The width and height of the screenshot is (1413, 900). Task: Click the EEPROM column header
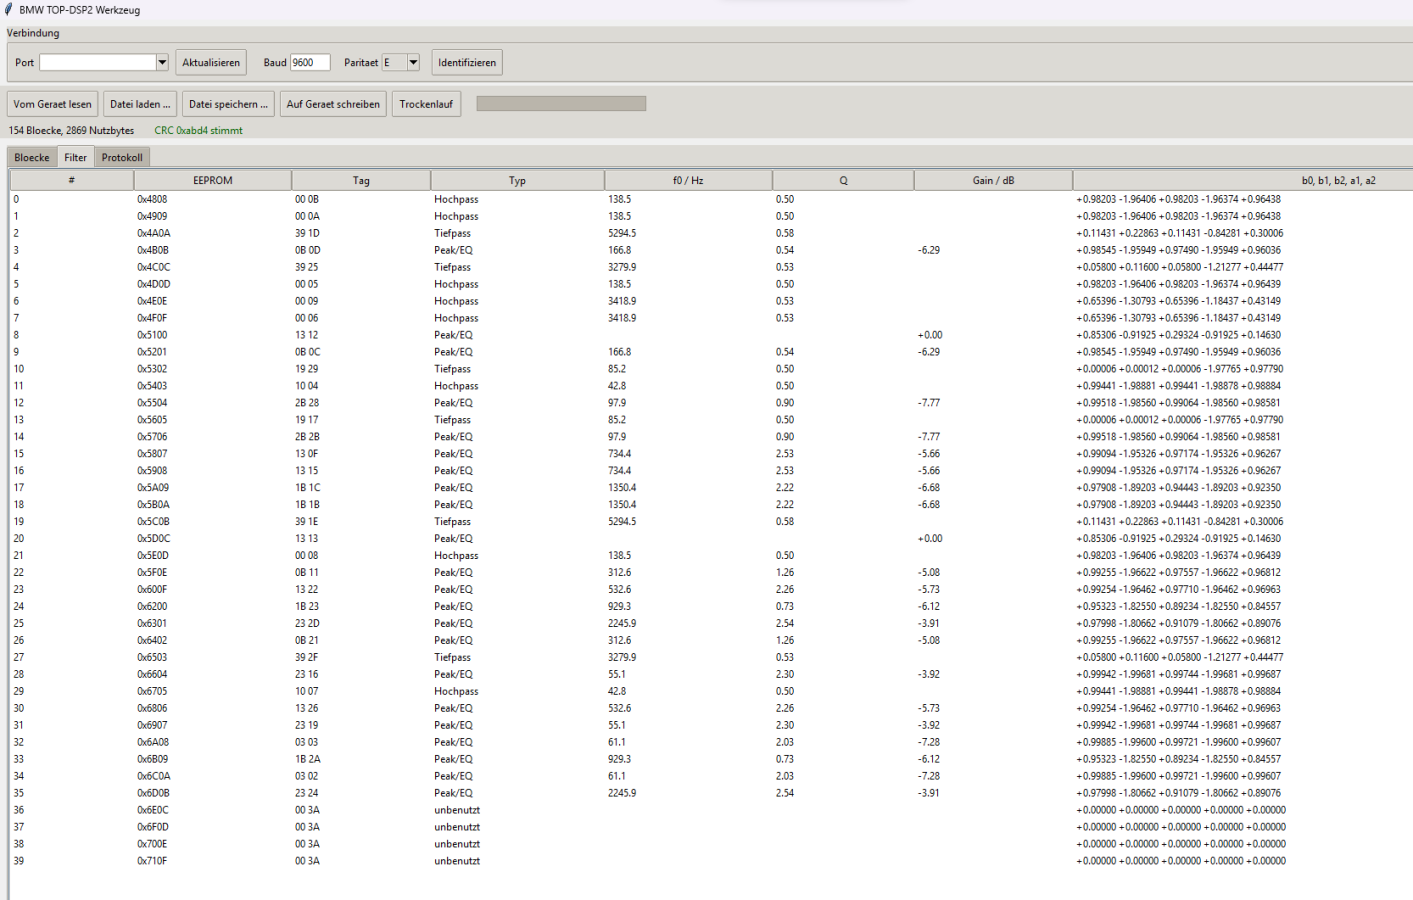point(213,180)
